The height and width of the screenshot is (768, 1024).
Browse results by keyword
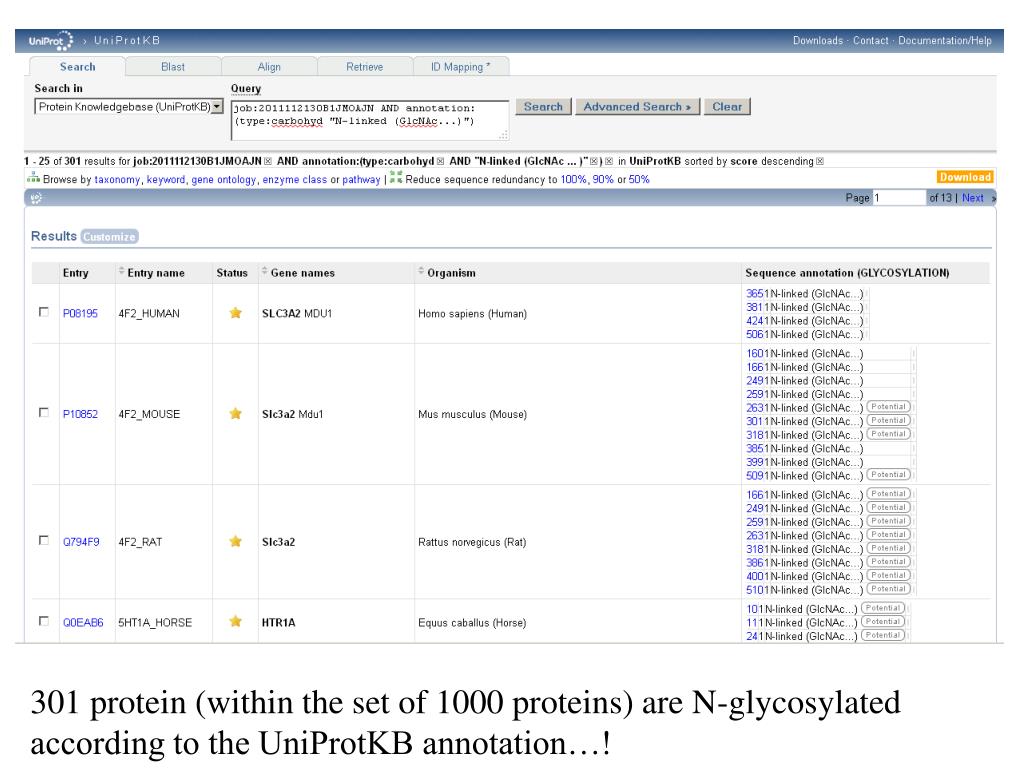pos(166,180)
